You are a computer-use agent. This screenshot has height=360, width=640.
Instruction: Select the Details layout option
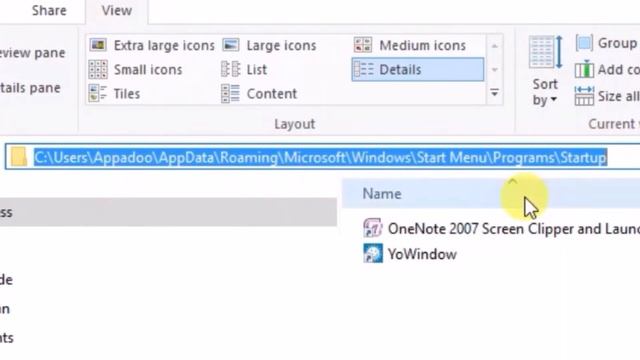418,69
